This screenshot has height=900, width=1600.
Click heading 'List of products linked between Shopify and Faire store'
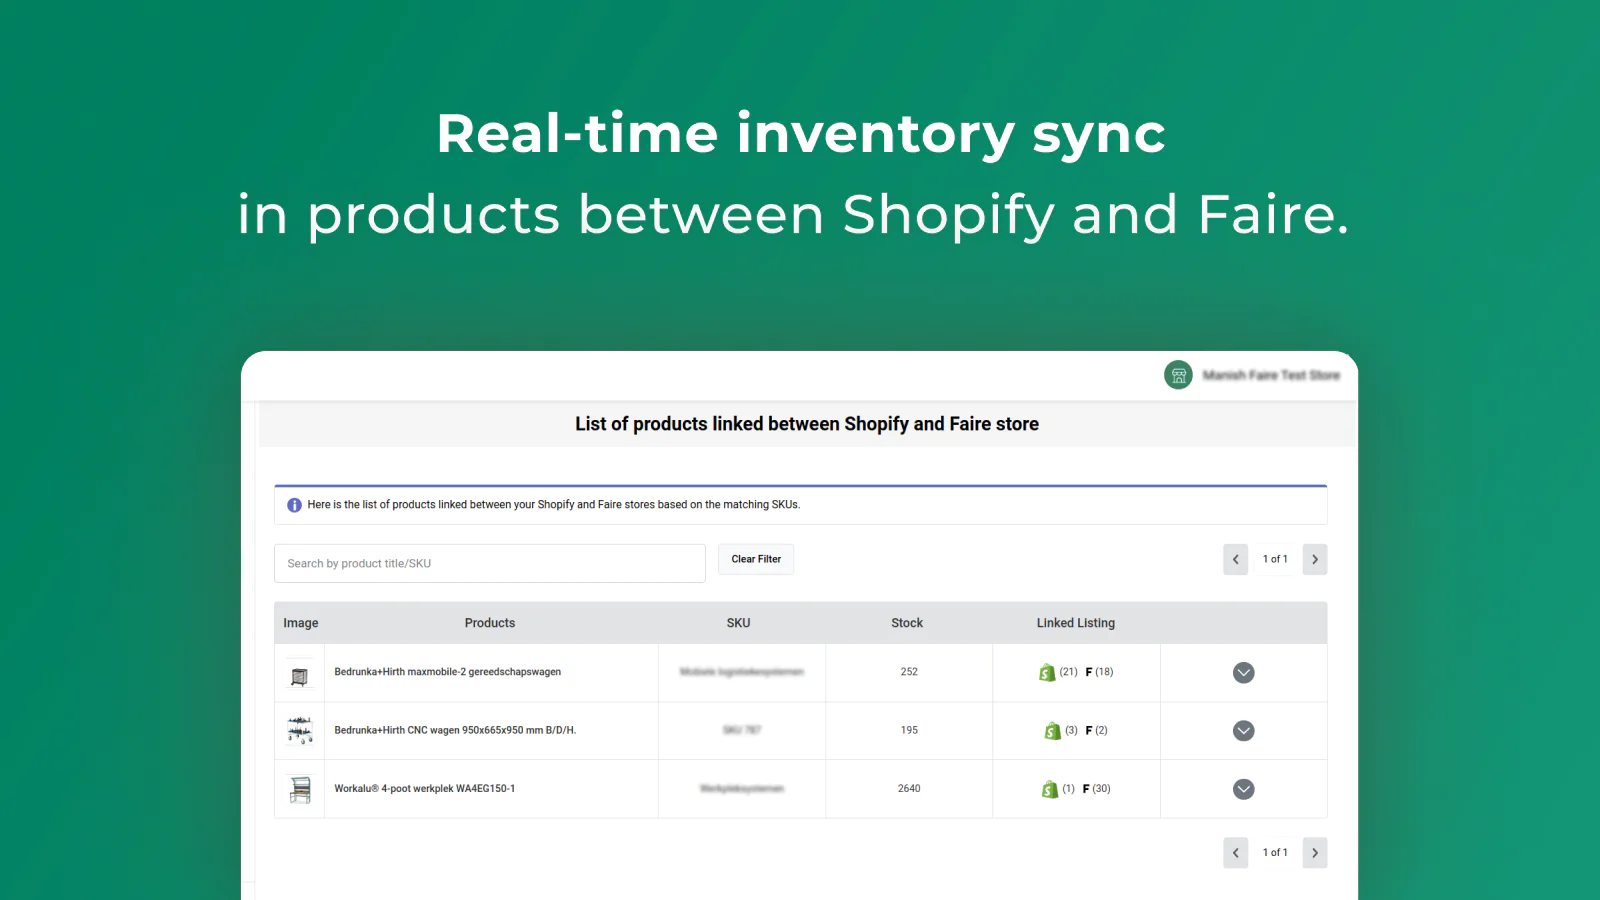pyautogui.click(x=807, y=424)
